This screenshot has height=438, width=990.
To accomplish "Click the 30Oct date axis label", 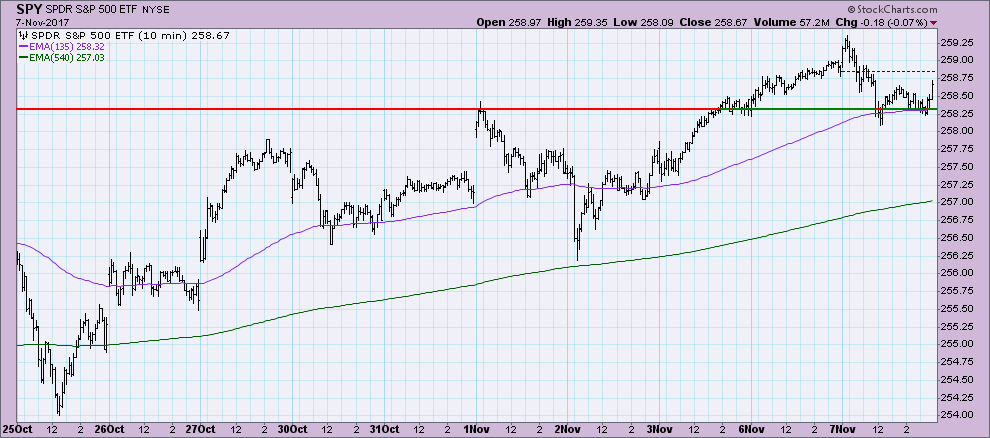I will 292,429.
